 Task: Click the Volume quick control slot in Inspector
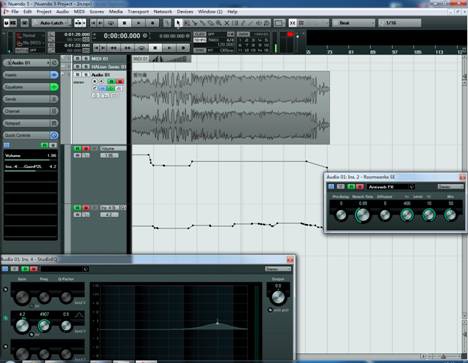30,156
